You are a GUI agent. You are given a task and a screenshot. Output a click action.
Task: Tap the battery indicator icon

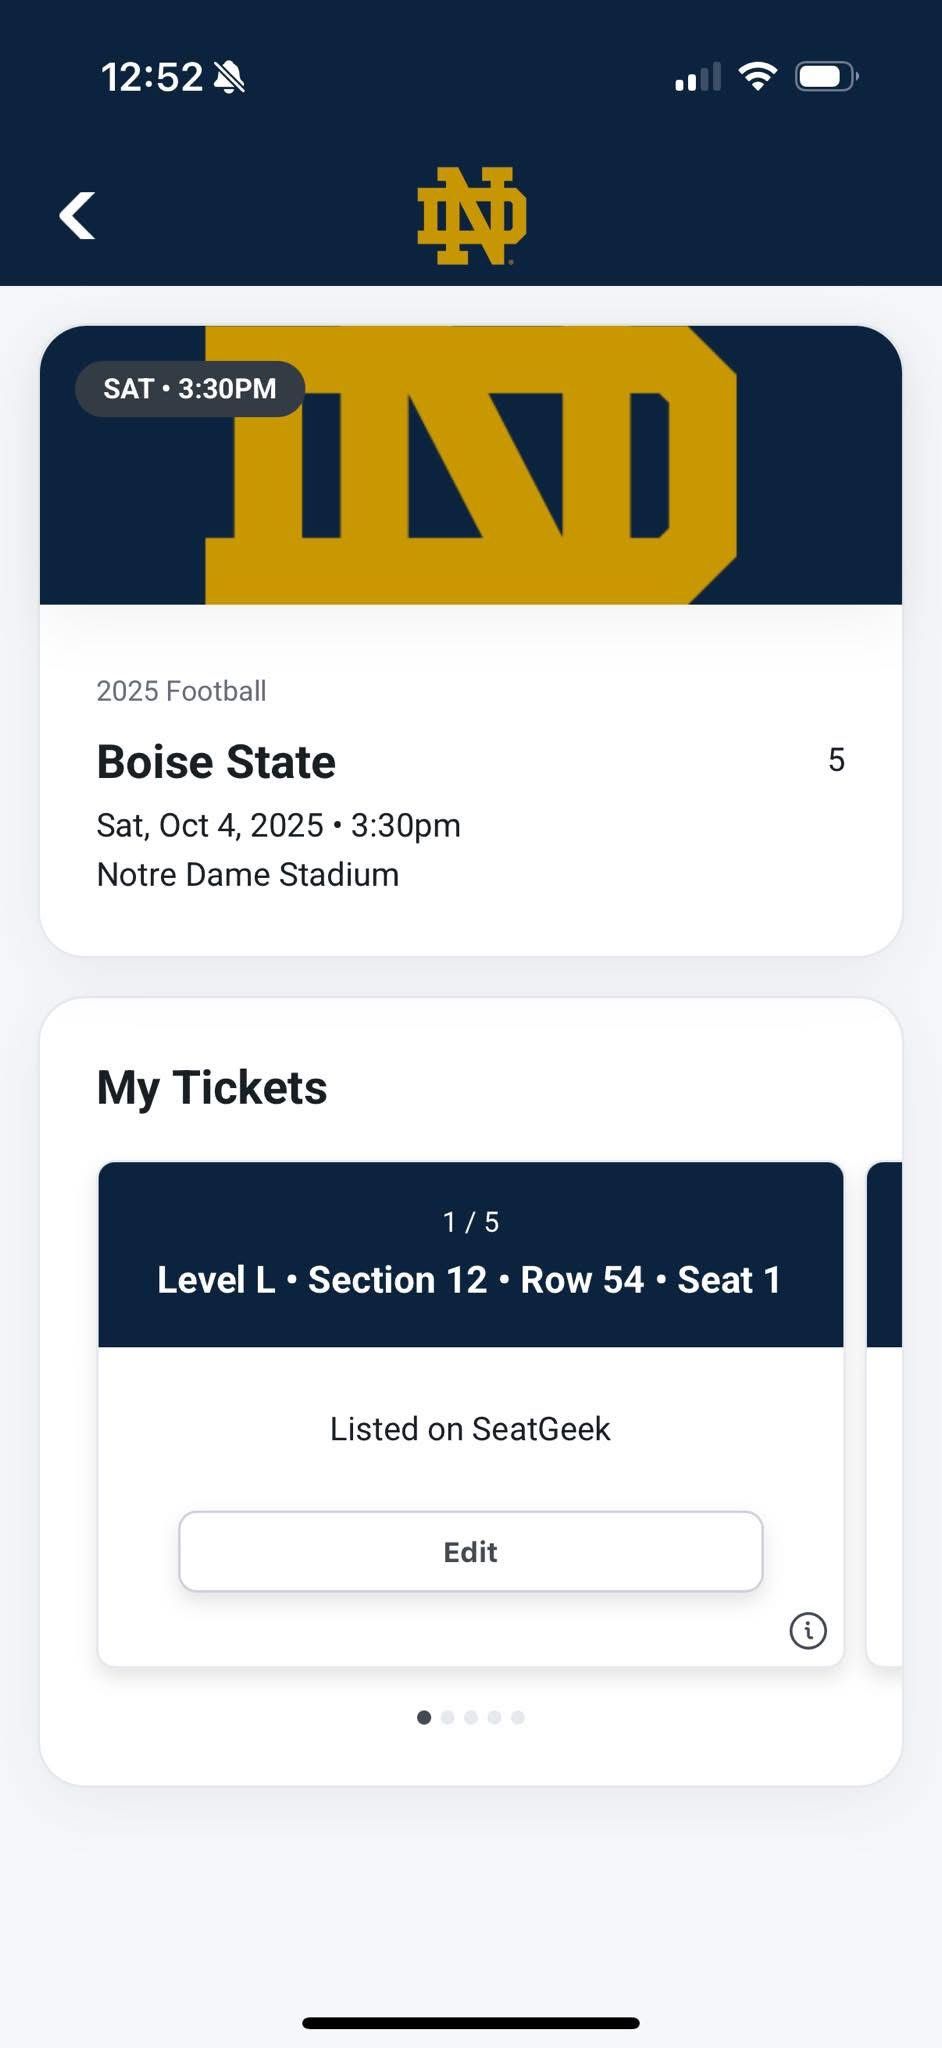[x=826, y=77]
